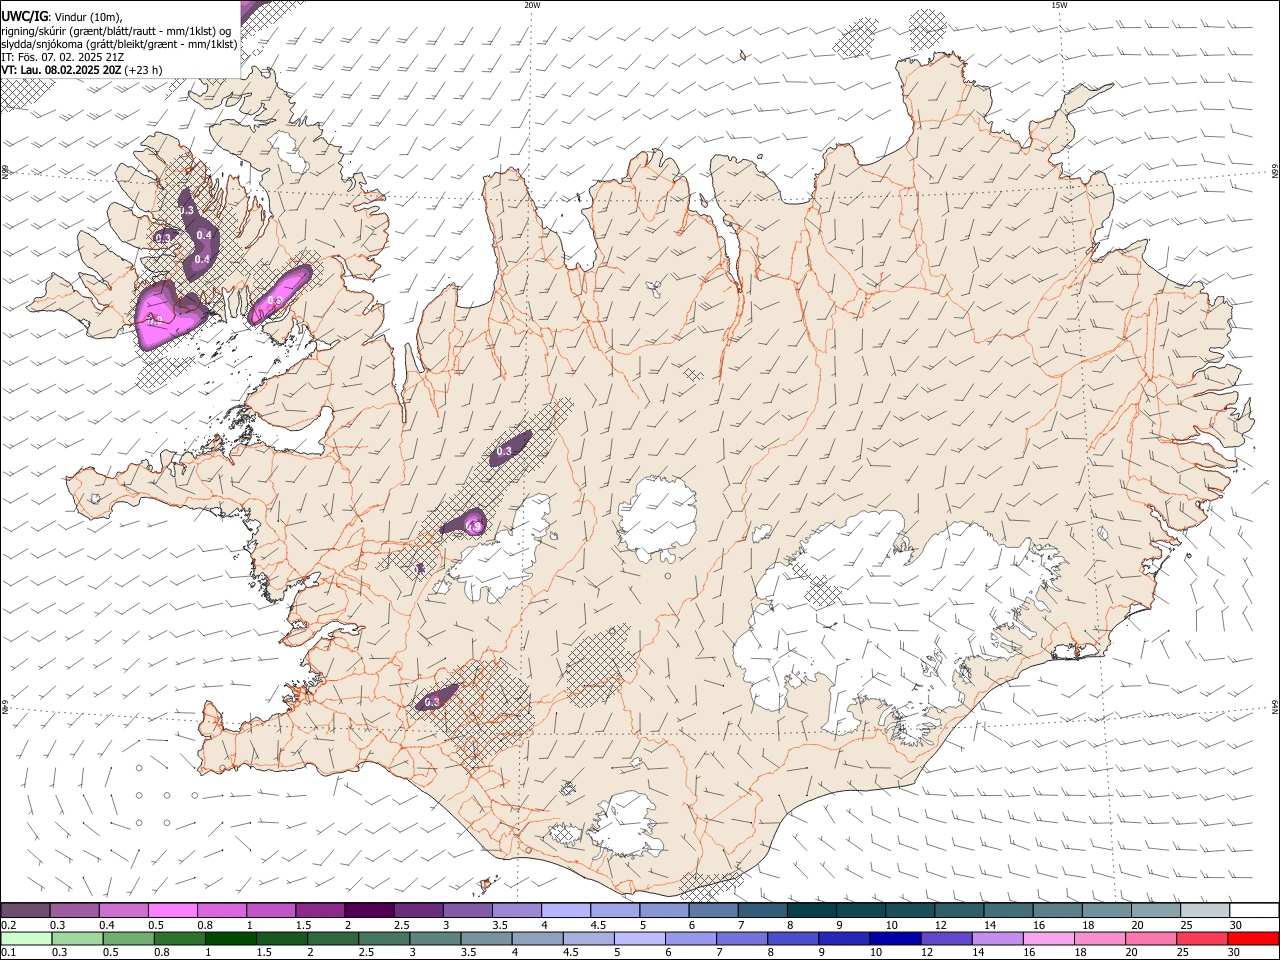Click the lower legend swatch starting at 0.5

[128, 939]
